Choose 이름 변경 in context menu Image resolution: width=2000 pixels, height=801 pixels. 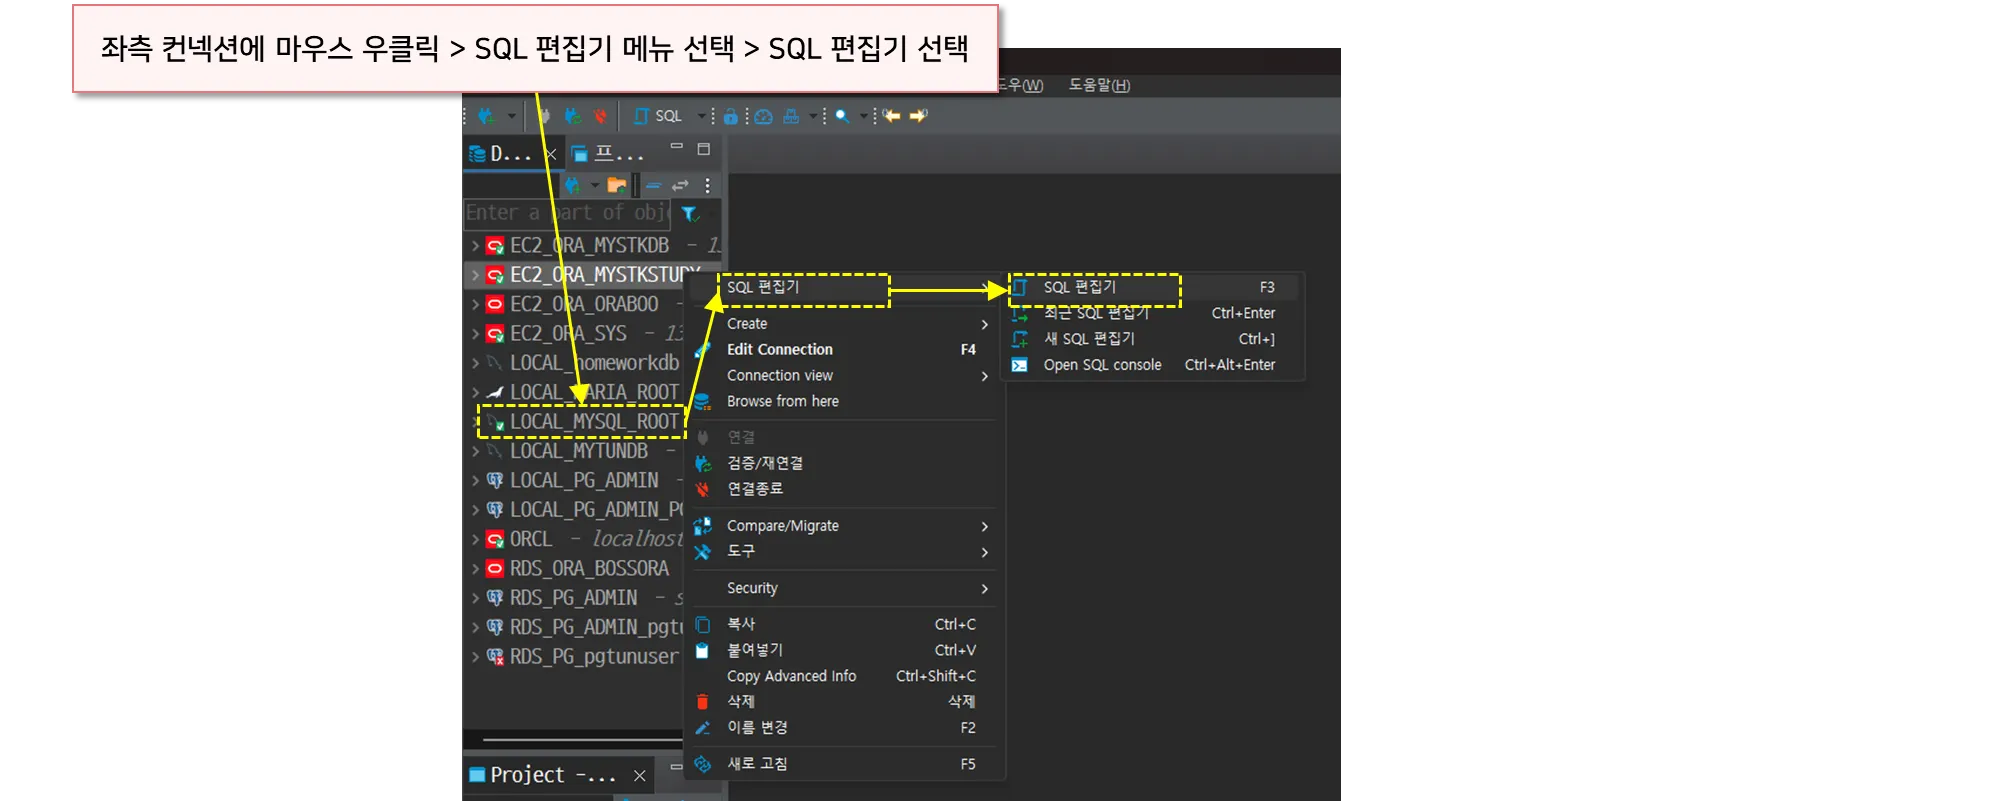843,729
